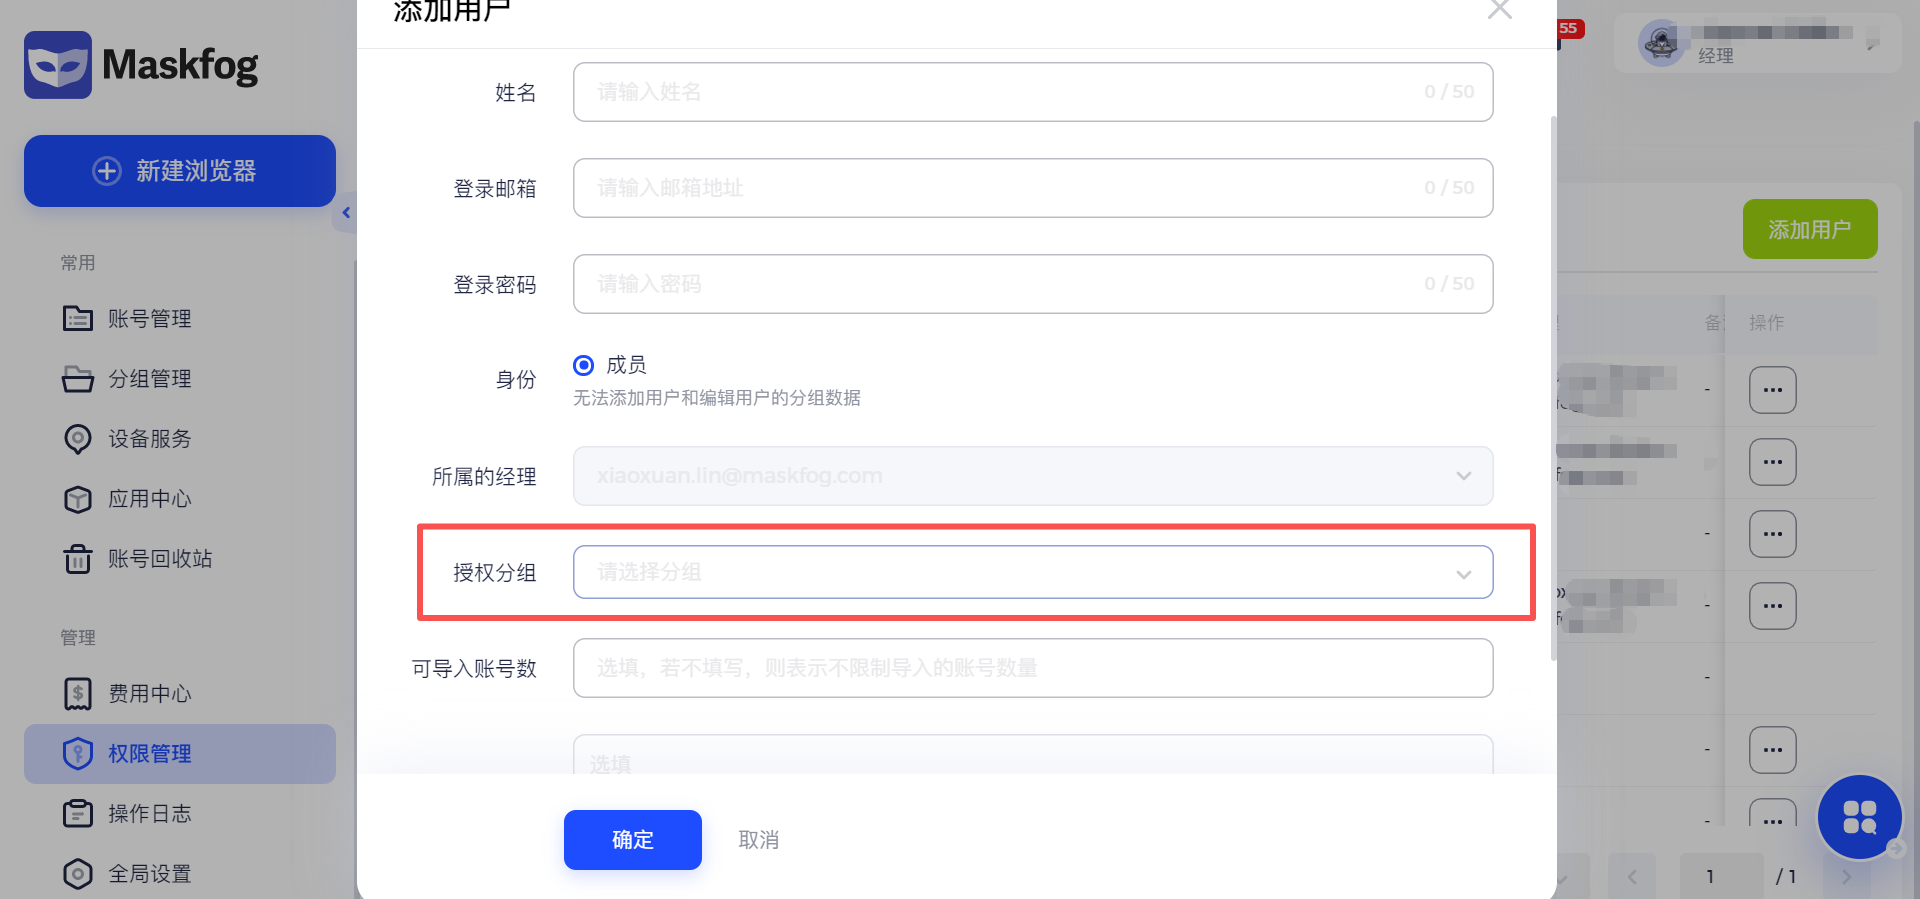Click the 新建浏览器 button
Viewport: 1920px width, 899px height.
point(180,171)
